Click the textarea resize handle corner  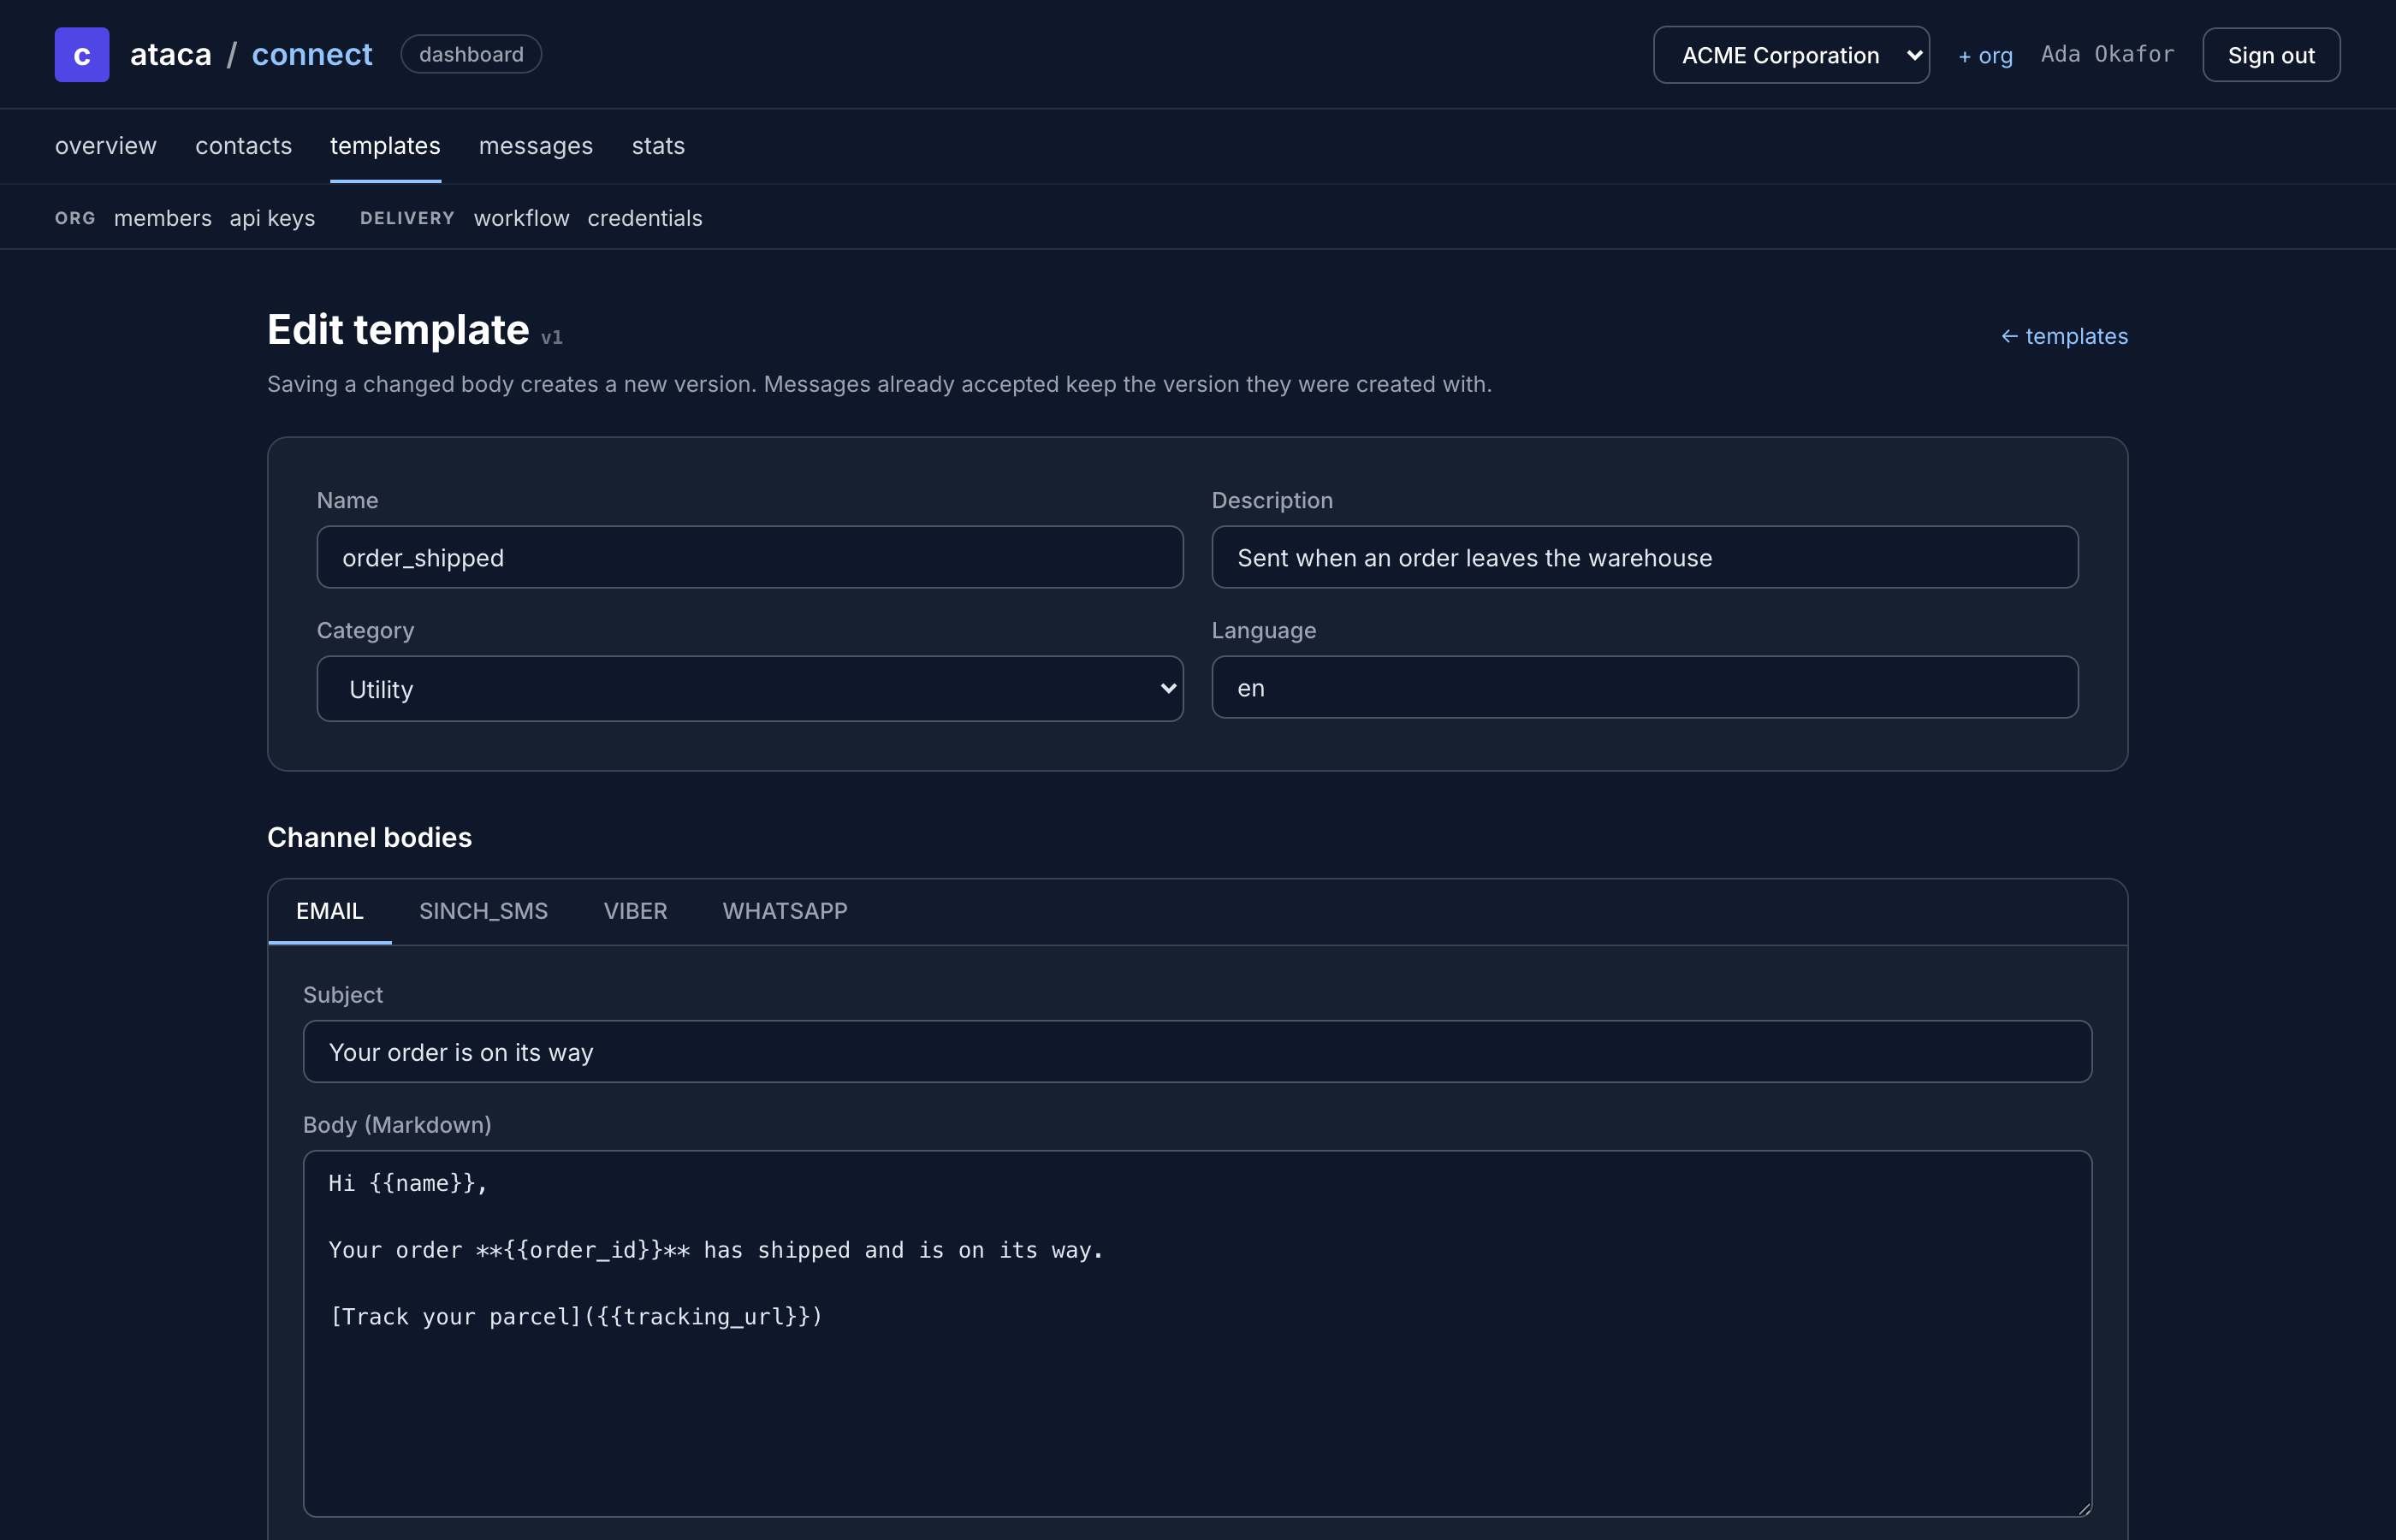(2083, 1508)
